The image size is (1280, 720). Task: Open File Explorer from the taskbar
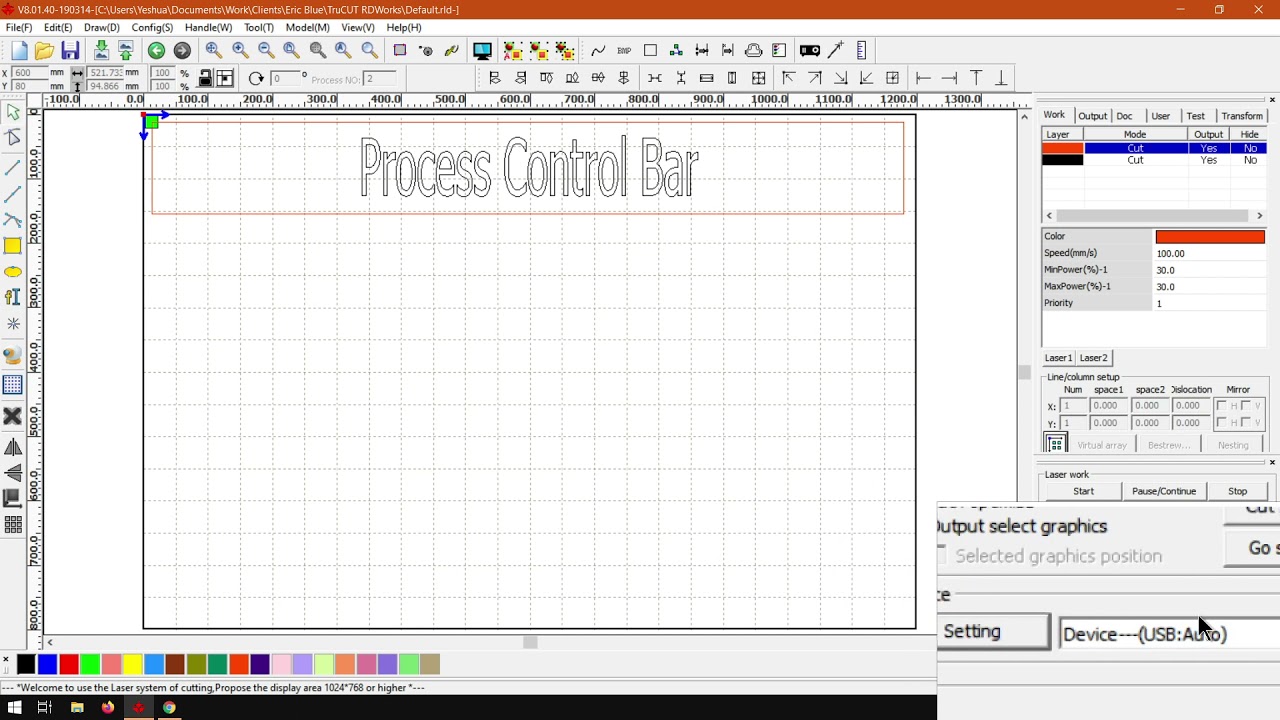(x=77, y=708)
